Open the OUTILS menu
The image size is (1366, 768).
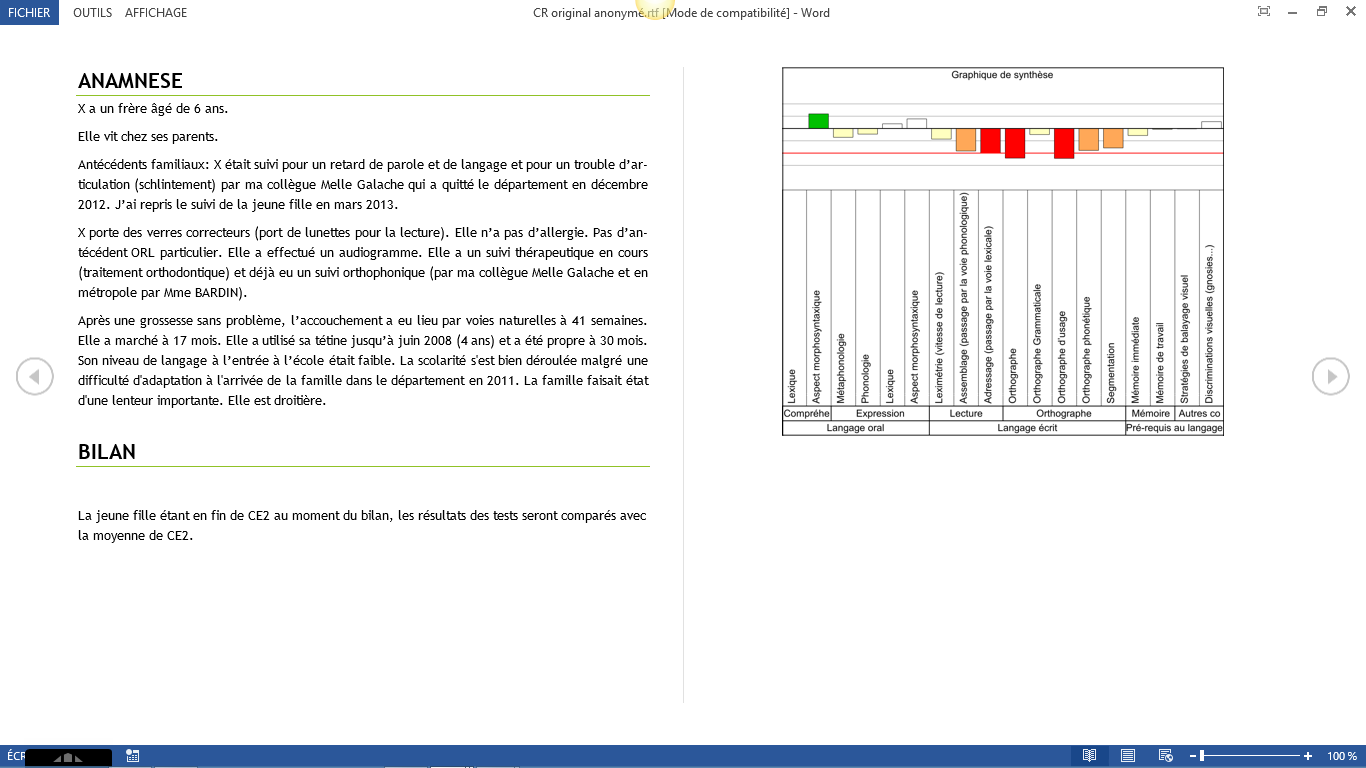[x=92, y=13]
